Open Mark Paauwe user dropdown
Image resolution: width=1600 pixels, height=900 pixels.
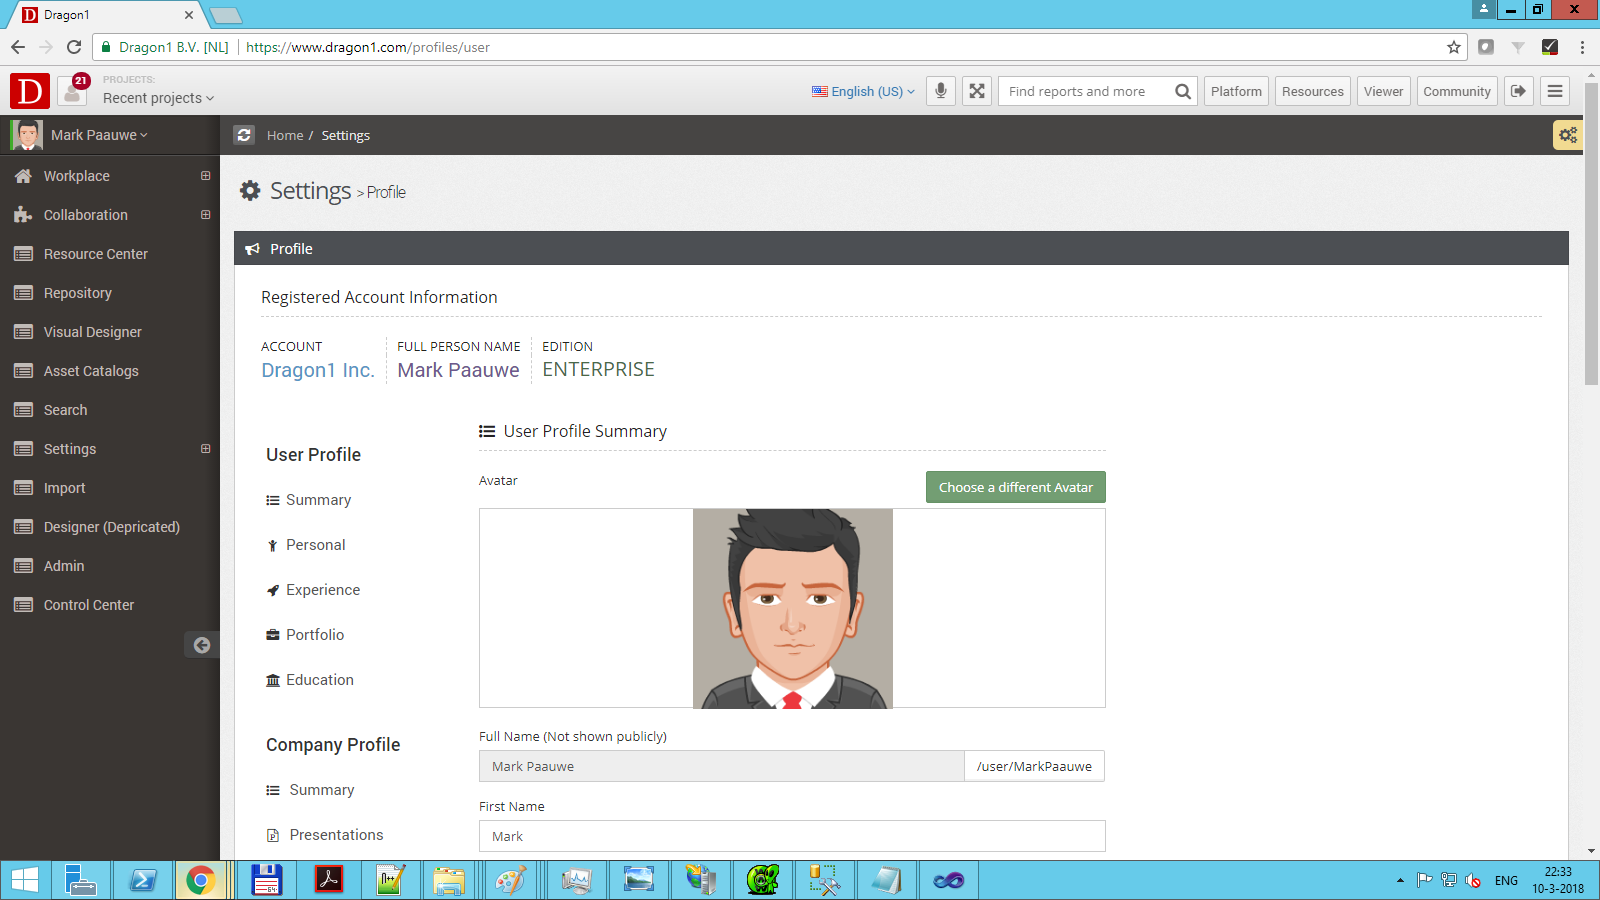99,135
